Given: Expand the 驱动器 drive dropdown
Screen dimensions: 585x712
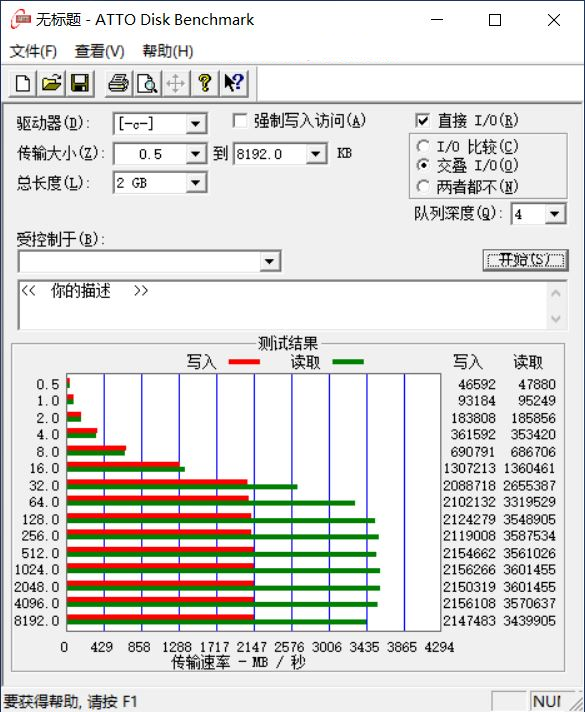Looking at the screenshot, I should pyautogui.click(x=196, y=124).
